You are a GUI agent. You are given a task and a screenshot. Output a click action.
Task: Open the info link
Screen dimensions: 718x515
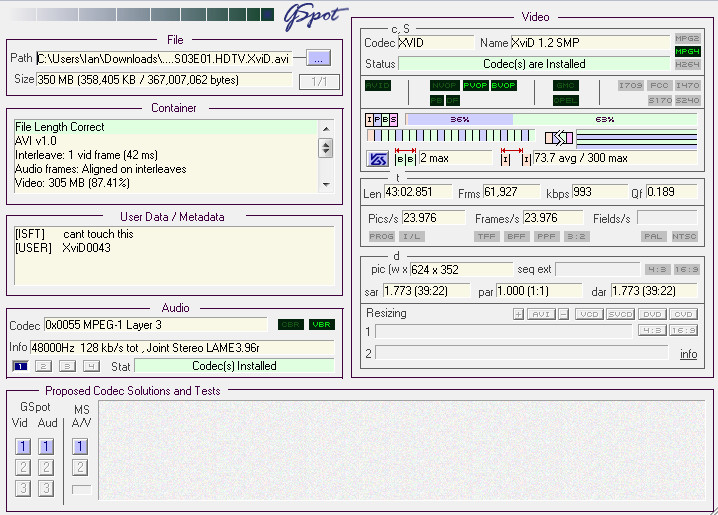click(688, 354)
